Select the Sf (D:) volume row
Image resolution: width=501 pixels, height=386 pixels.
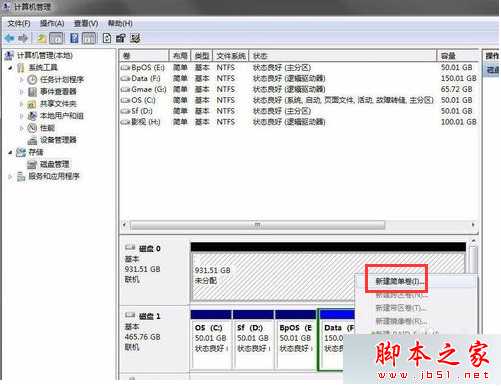point(299,111)
